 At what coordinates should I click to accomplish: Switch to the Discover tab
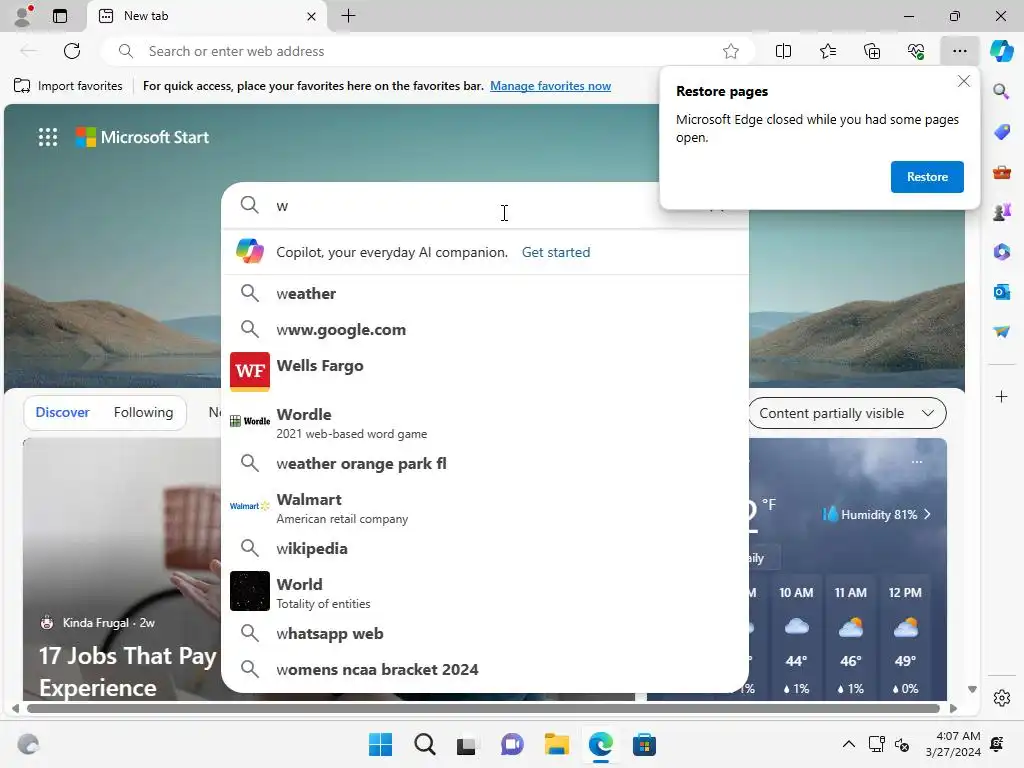pos(62,412)
